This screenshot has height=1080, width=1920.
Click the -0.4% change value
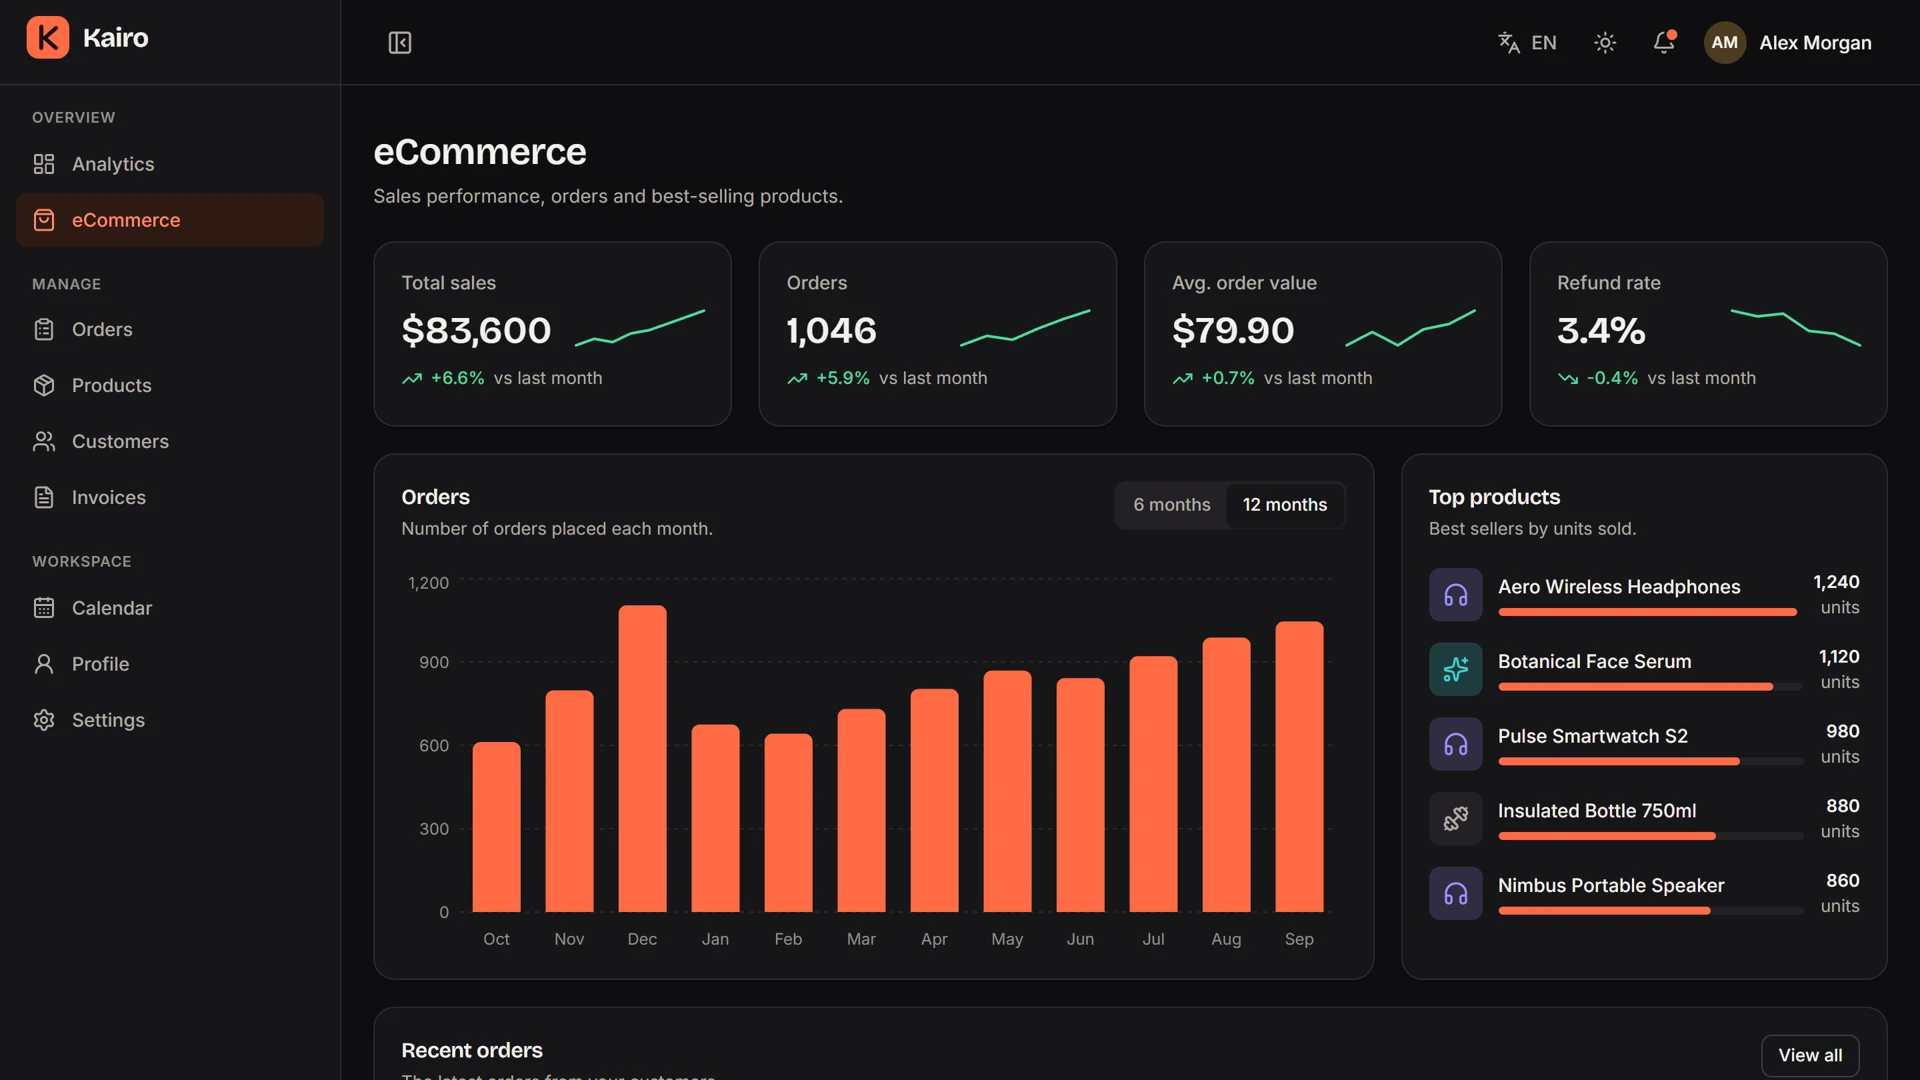point(1612,379)
